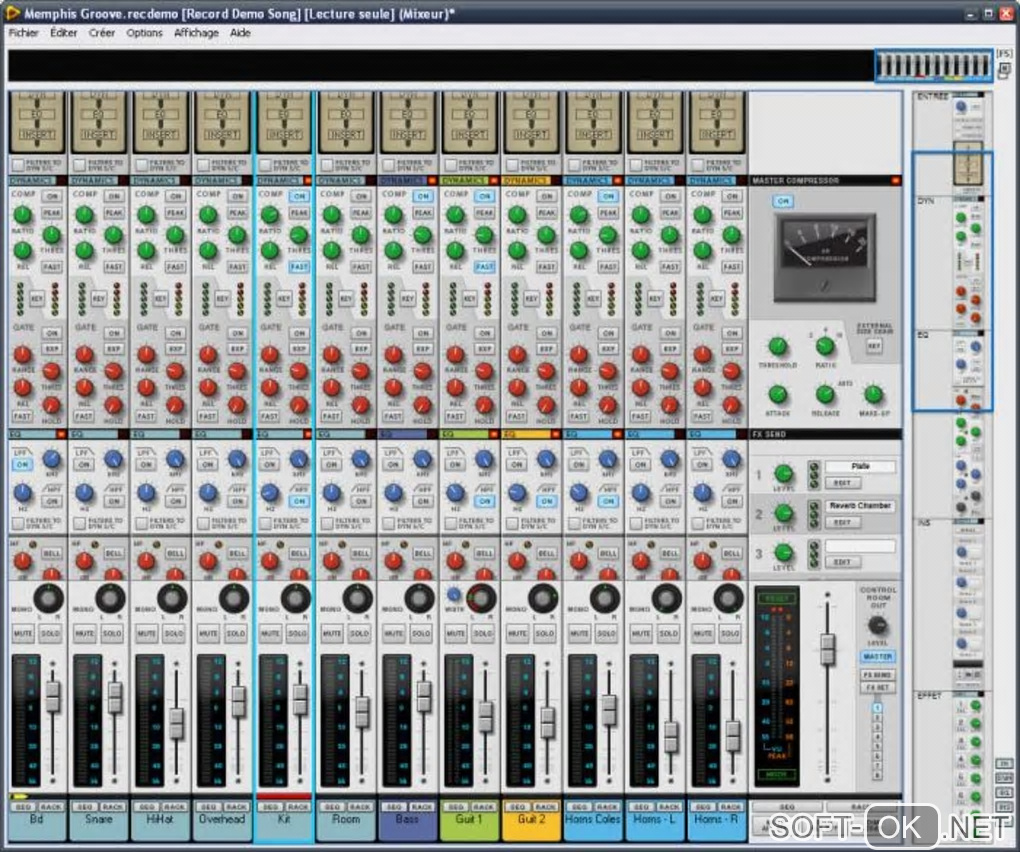Mute the Bd channel
Image resolution: width=1020 pixels, height=852 pixels.
pos(22,634)
